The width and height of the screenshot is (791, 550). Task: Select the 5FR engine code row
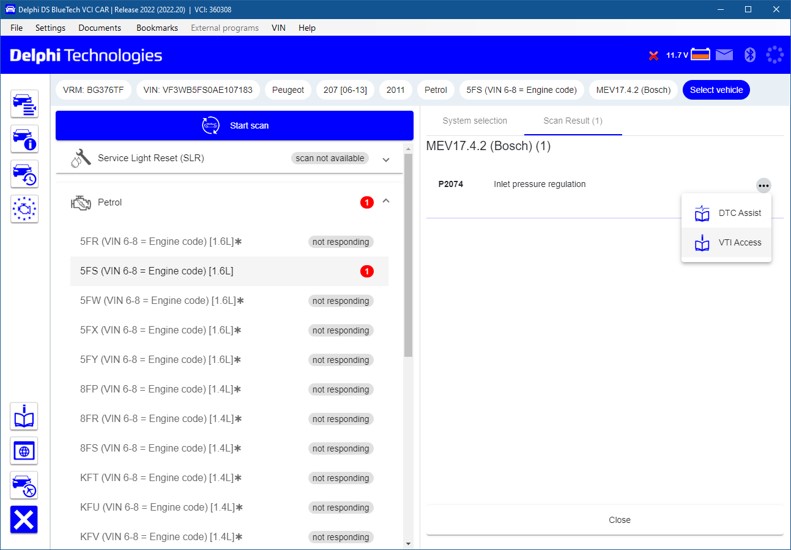click(230, 242)
